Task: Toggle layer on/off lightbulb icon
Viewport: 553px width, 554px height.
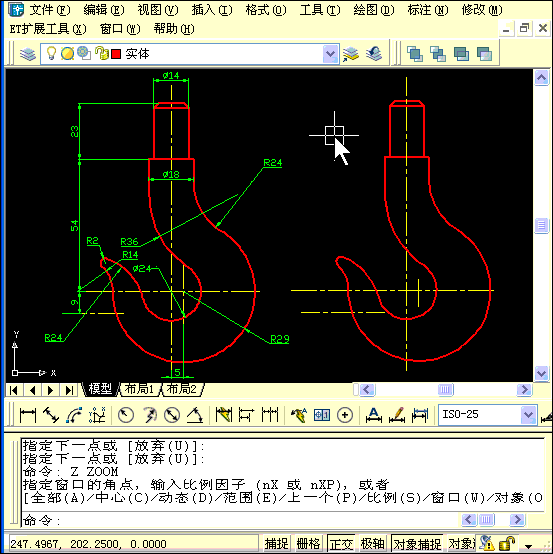Action: 52,53
